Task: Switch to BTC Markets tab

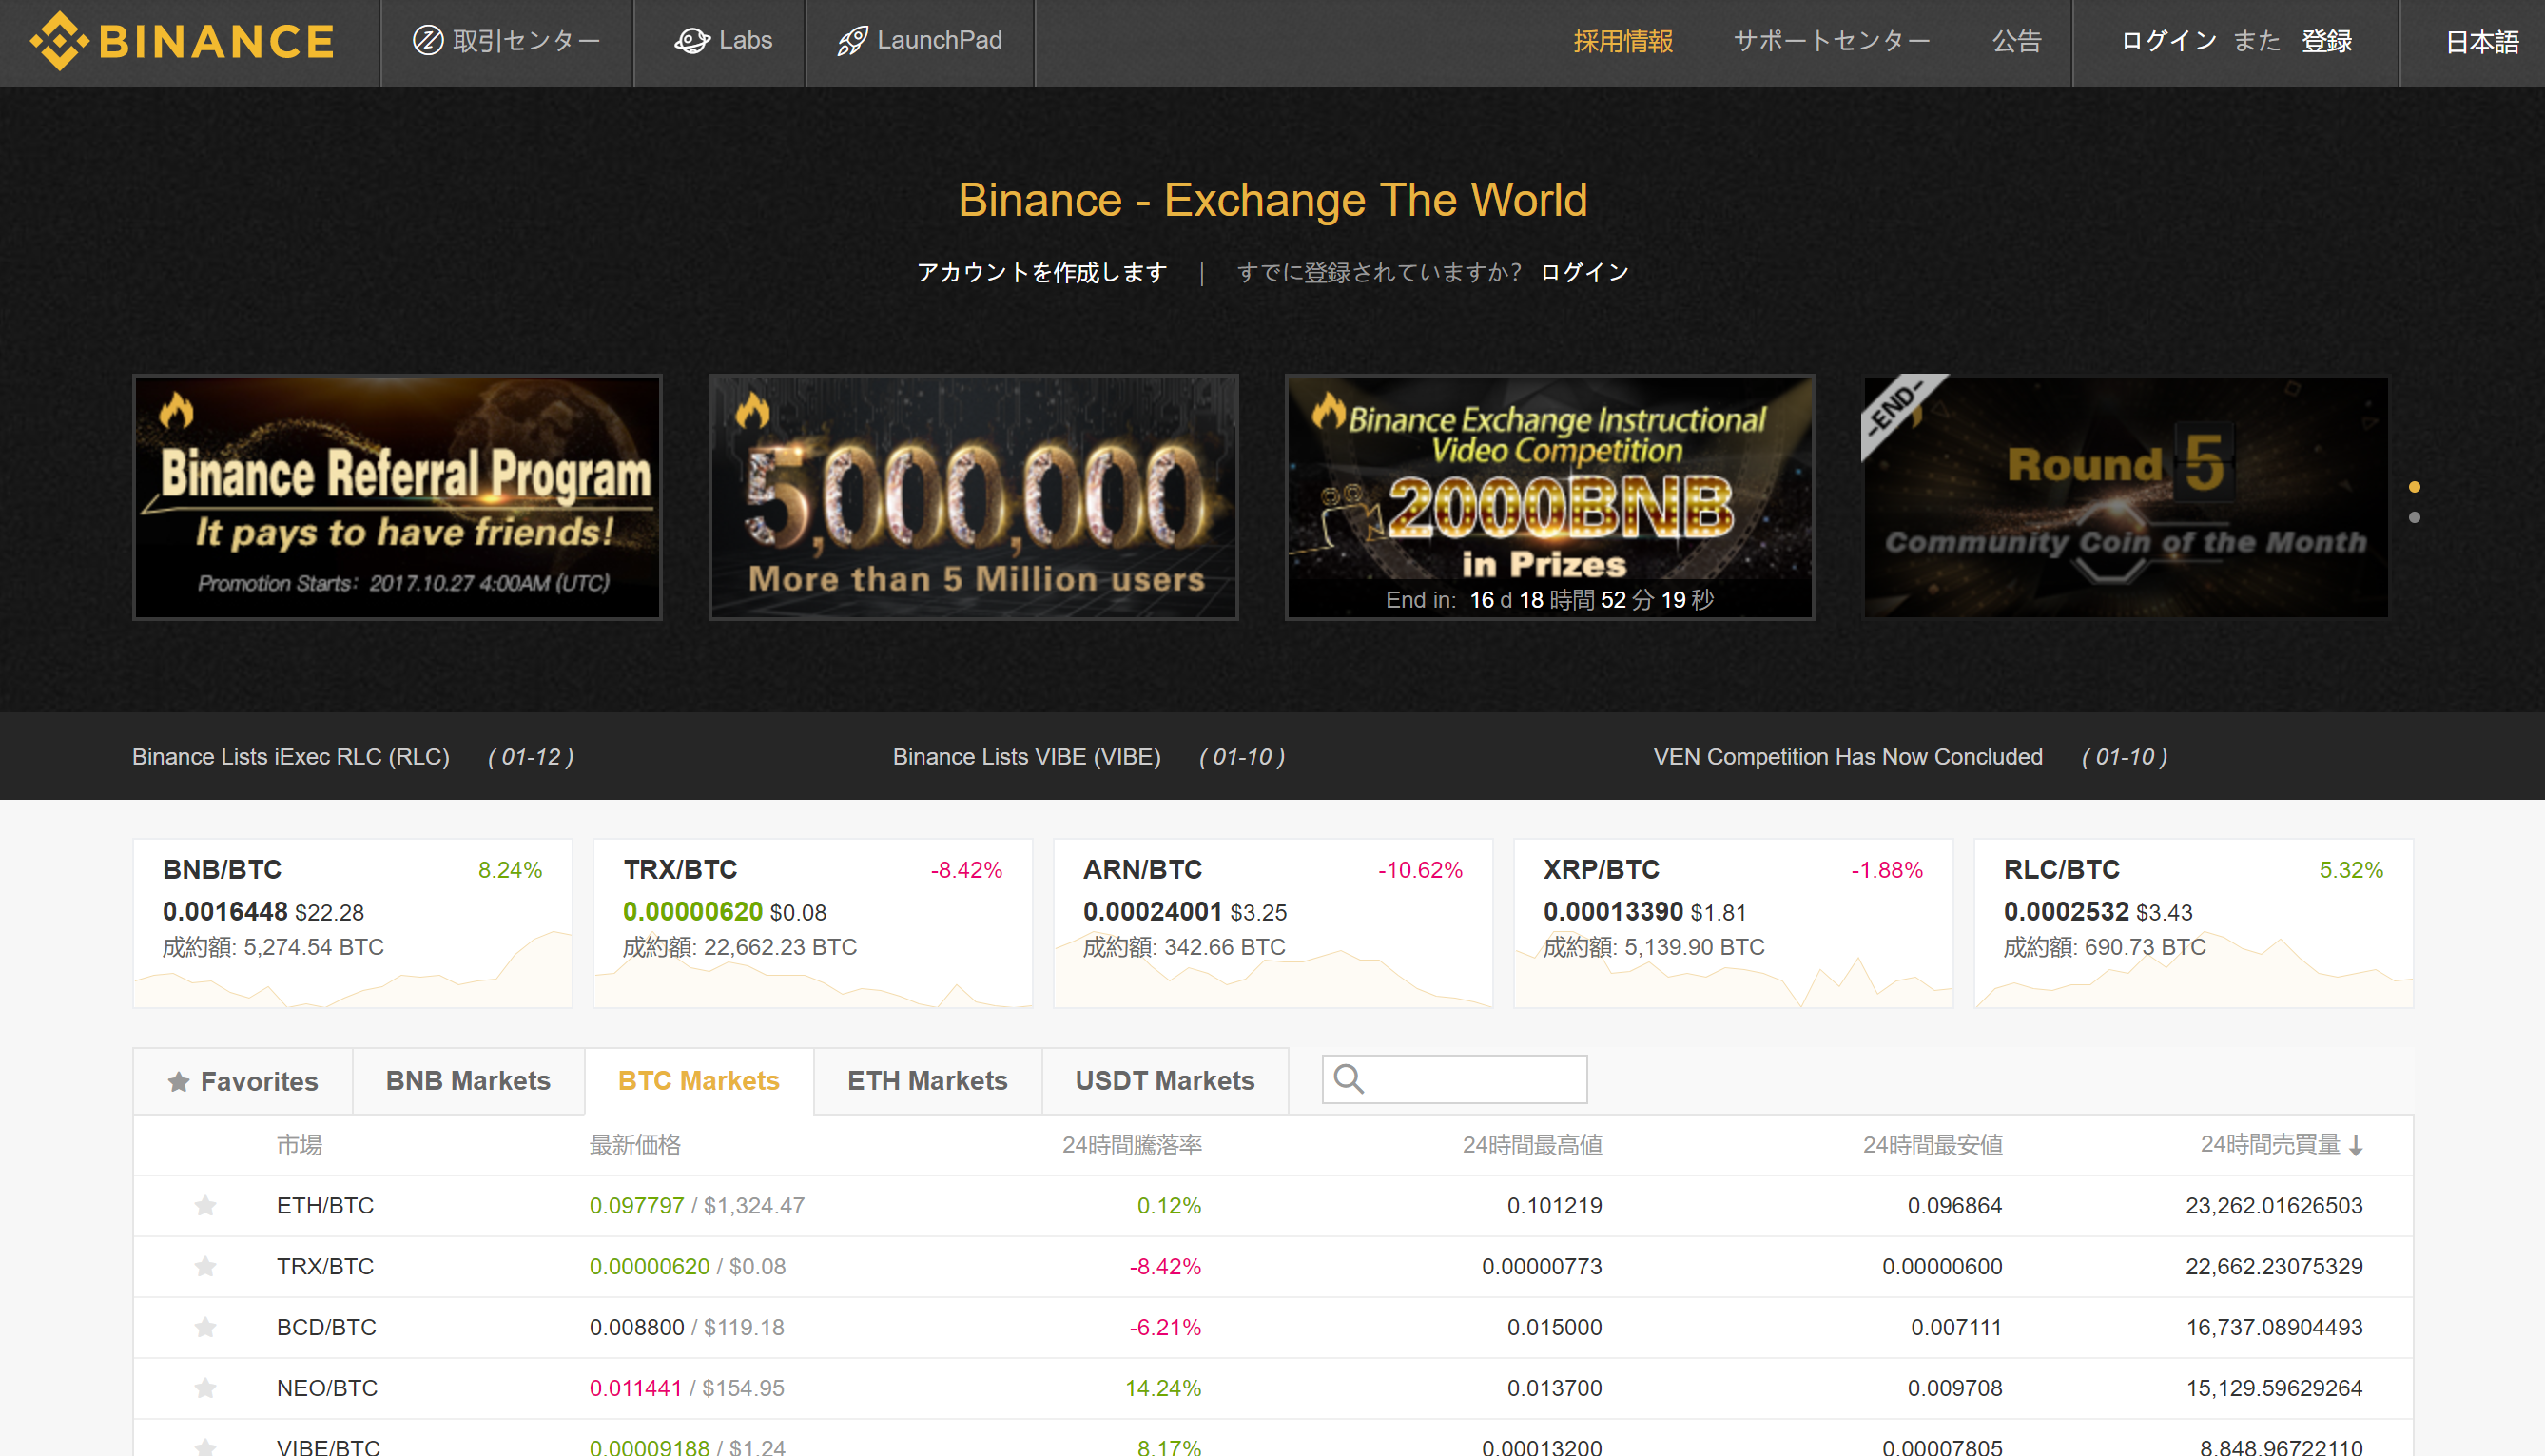Action: click(x=699, y=1081)
